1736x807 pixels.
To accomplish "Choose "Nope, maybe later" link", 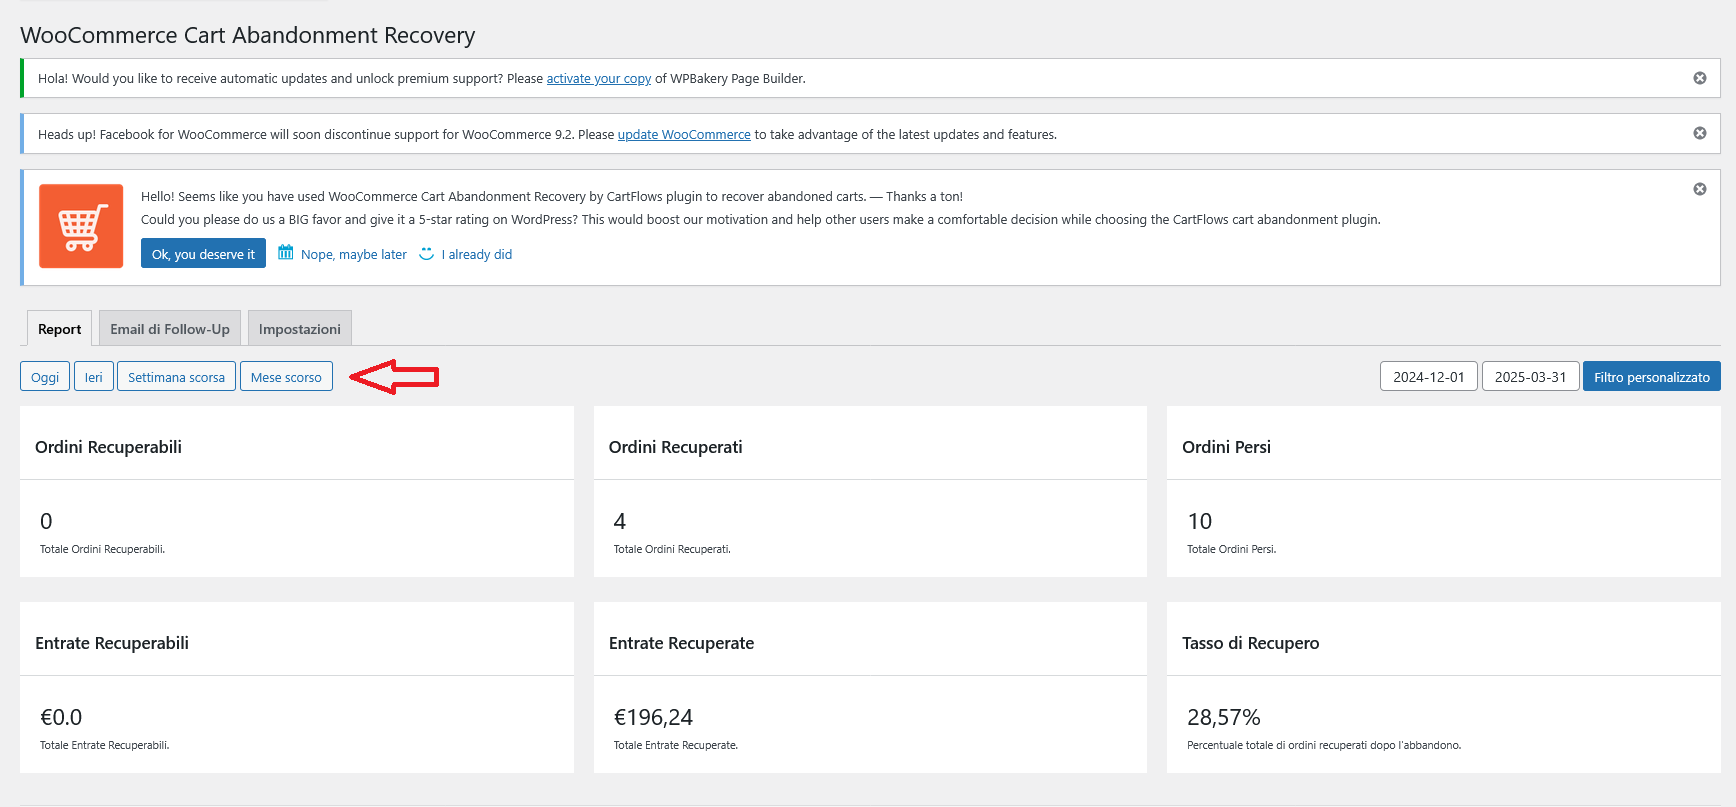I will click(354, 255).
